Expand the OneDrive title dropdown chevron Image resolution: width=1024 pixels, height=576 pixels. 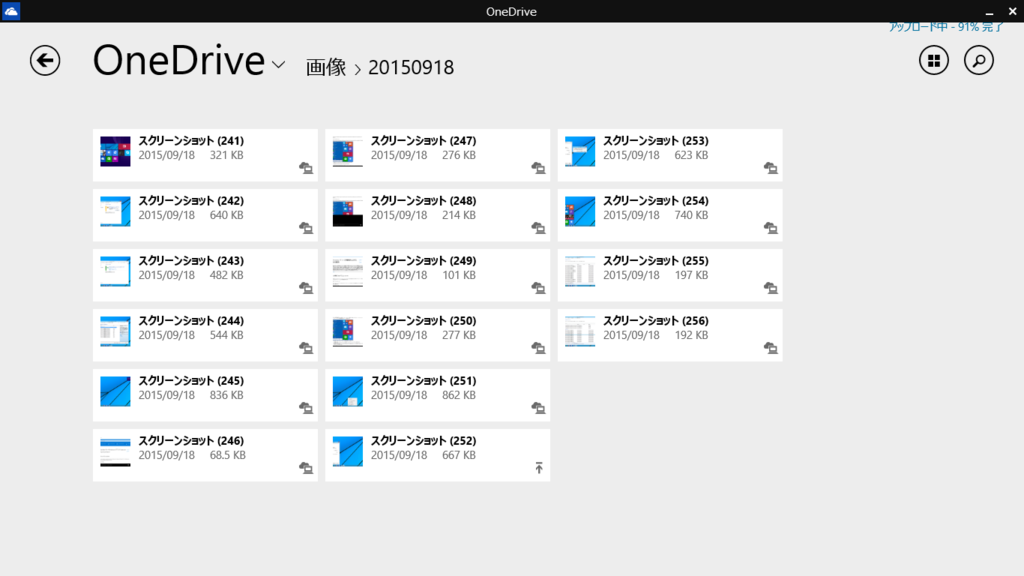(277, 65)
